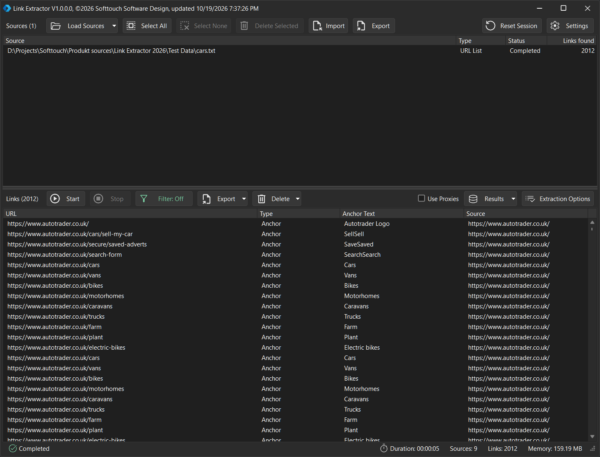Click the Settings button label
This screenshot has width=600, height=457.
coord(577,26)
